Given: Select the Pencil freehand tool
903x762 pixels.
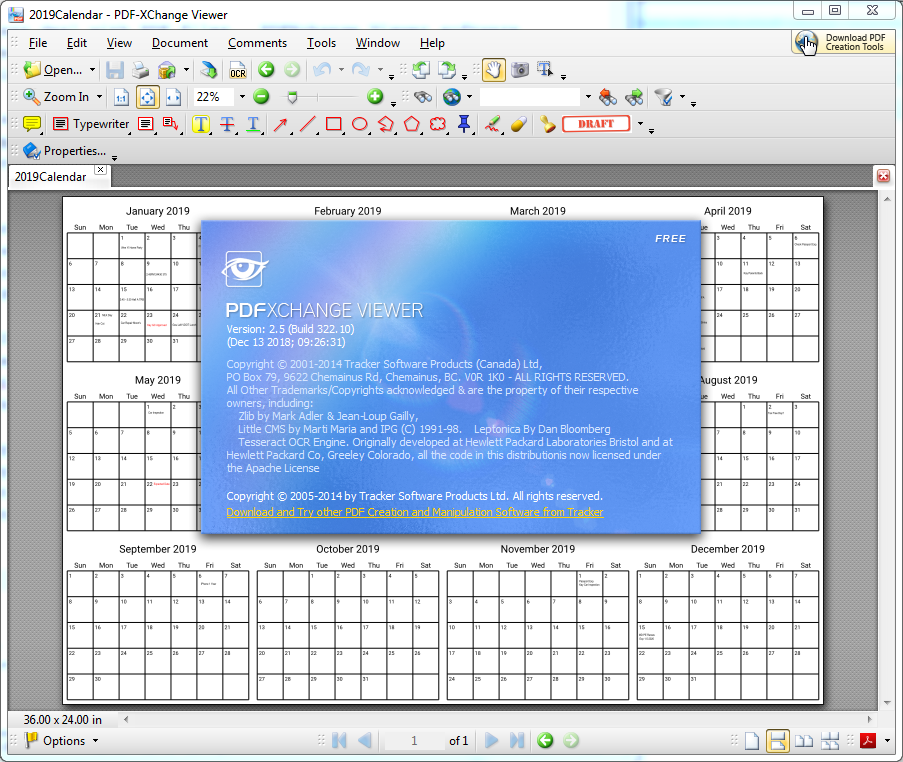Looking at the screenshot, I should click(492, 124).
